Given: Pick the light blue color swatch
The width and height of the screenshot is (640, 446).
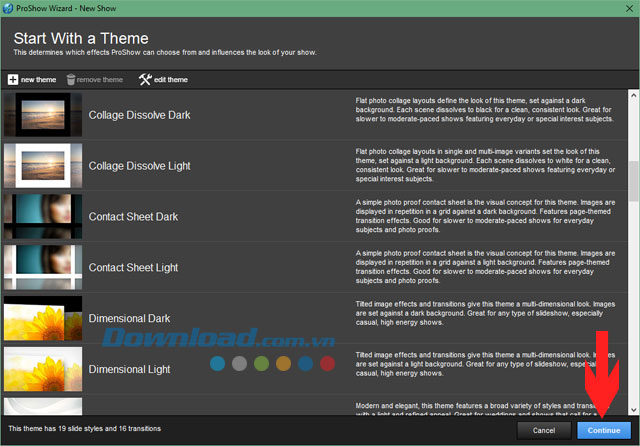Looking at the screenshot, I should point(218,363).
